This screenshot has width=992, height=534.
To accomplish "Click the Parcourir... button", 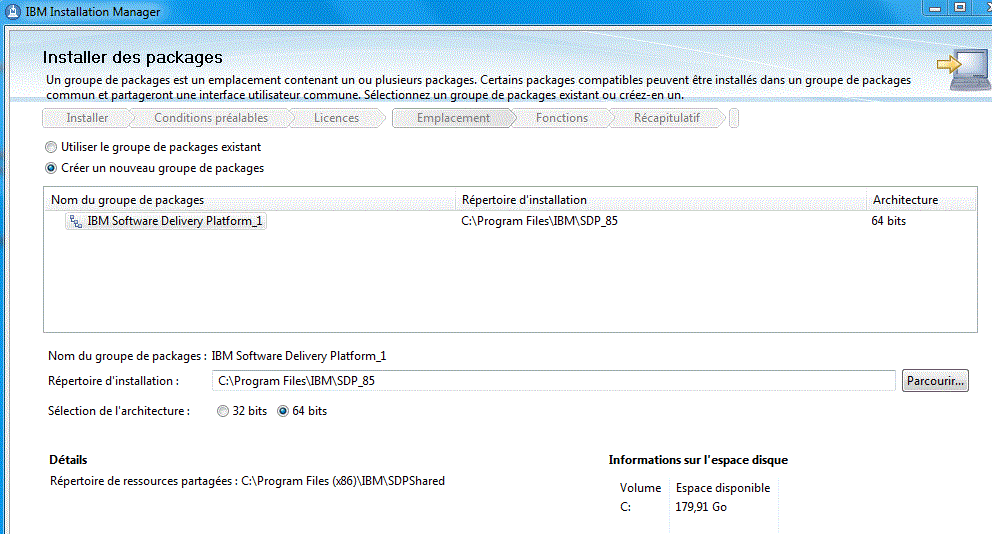I will [935, 381].
